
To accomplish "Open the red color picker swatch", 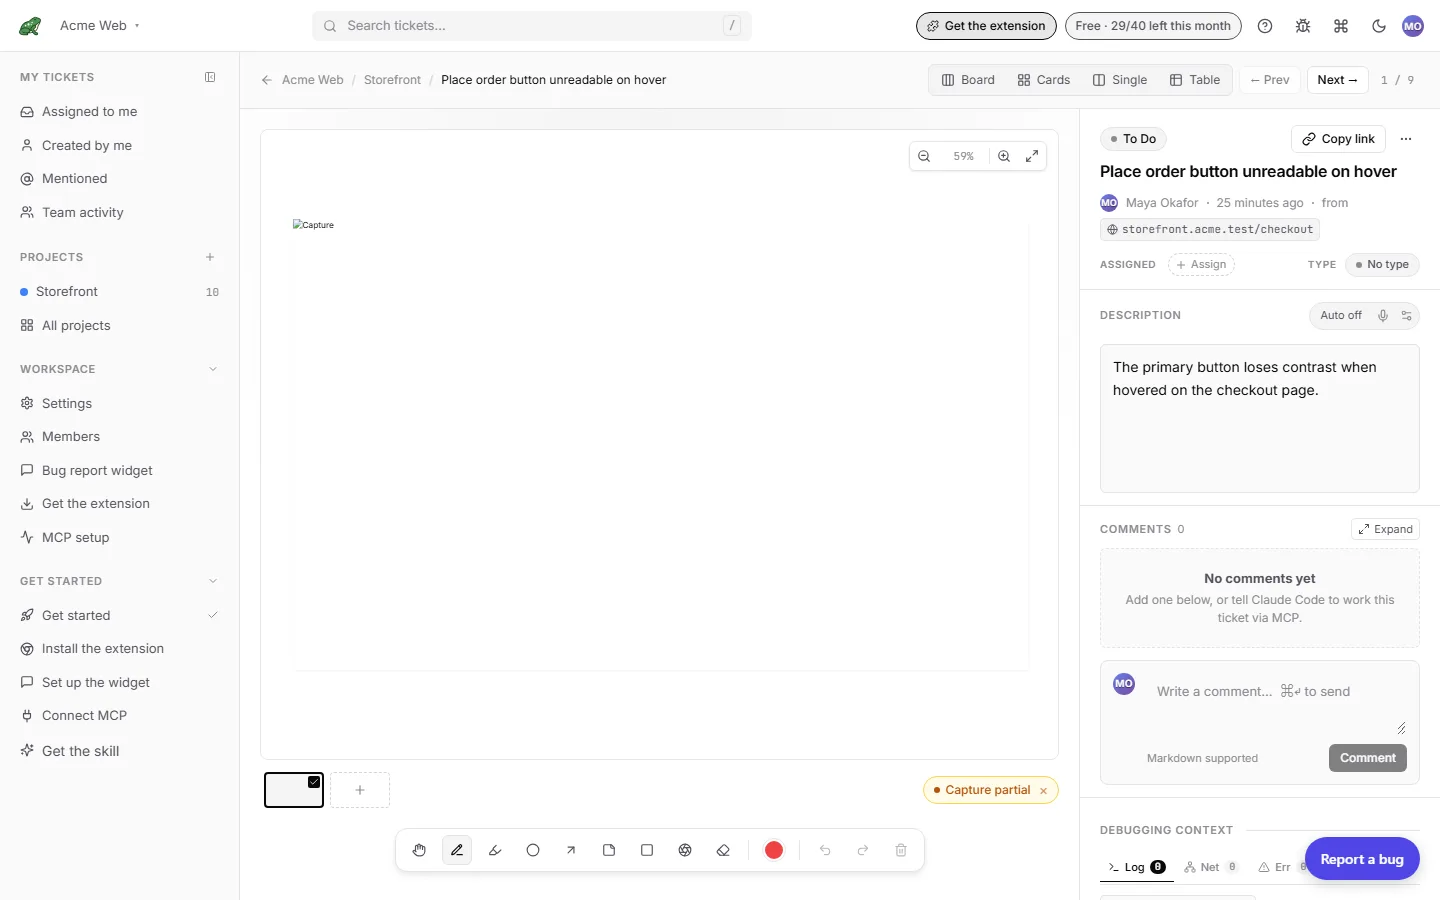I will click(x=774, y=850).
